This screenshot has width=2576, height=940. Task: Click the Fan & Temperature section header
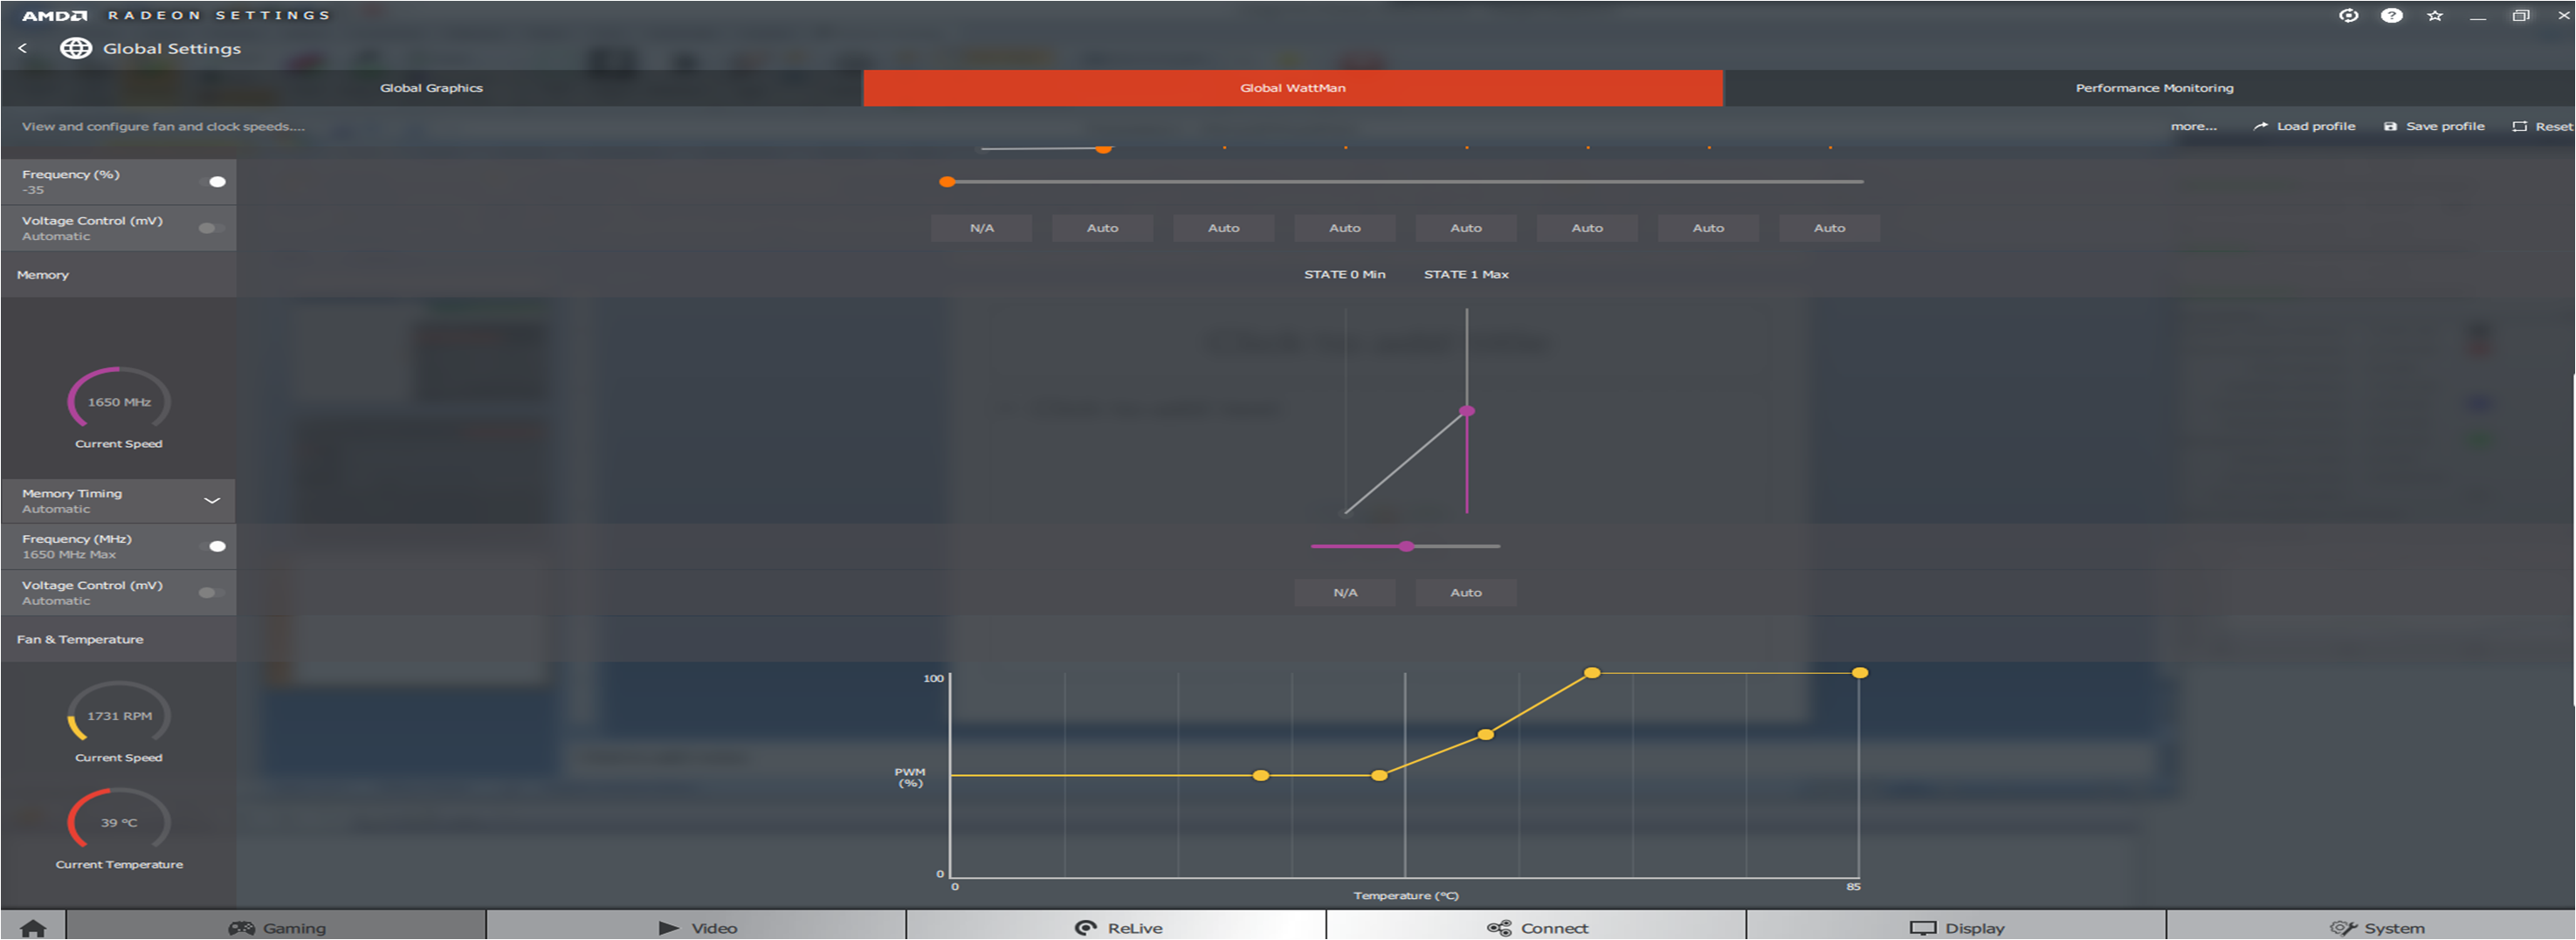[118, 639]
